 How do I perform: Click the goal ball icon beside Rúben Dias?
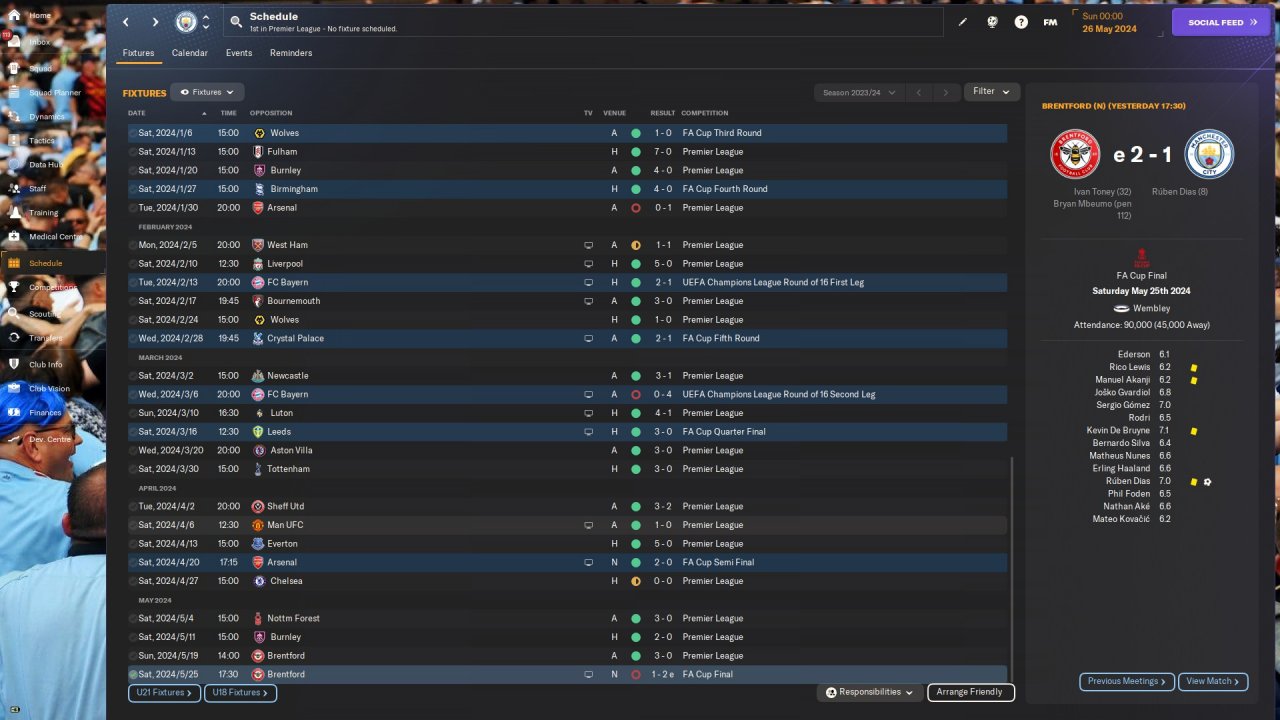(1208, 482)
